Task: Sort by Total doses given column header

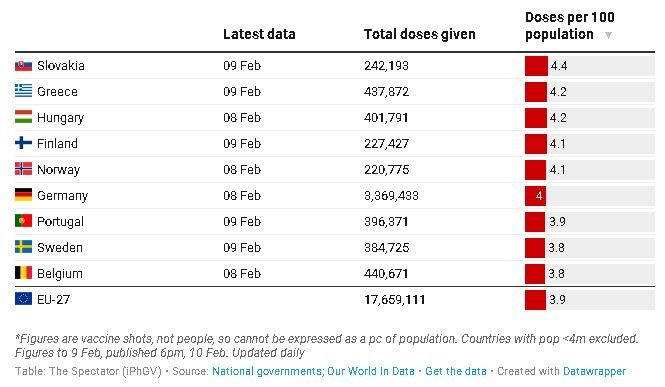Action: point(419,34)
